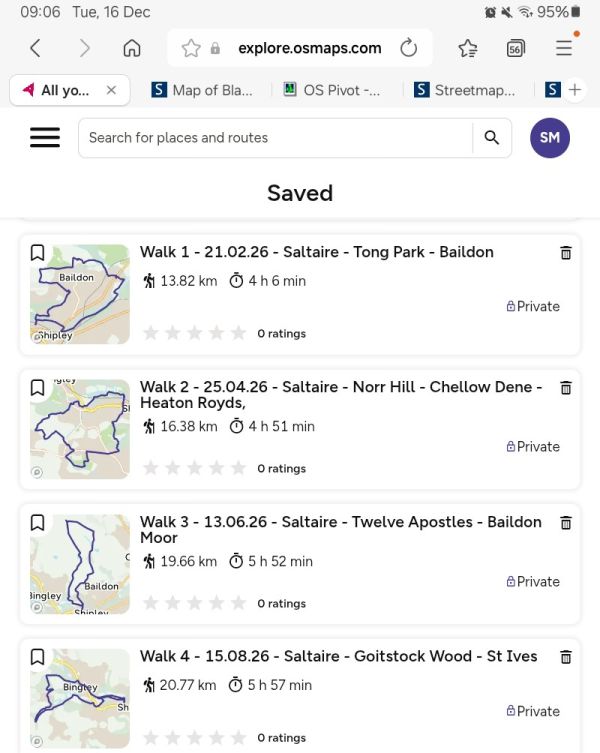Toggle bookmark on Walk 4 route

pos(37,657)
